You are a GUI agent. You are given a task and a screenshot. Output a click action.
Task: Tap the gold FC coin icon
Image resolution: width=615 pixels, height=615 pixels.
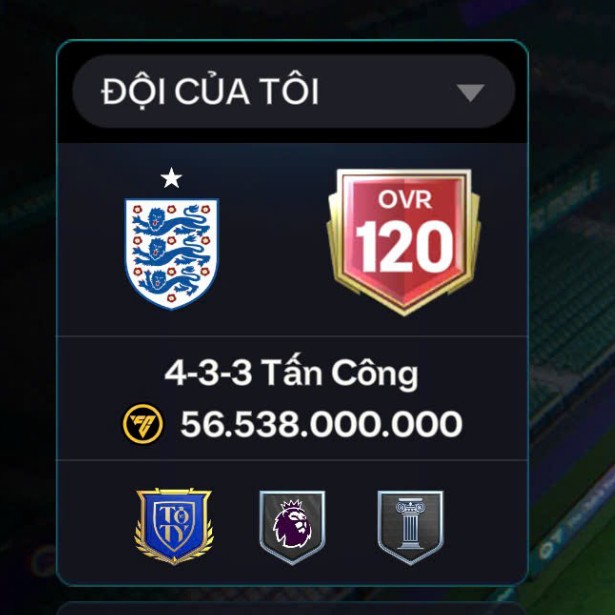point(142,424)
